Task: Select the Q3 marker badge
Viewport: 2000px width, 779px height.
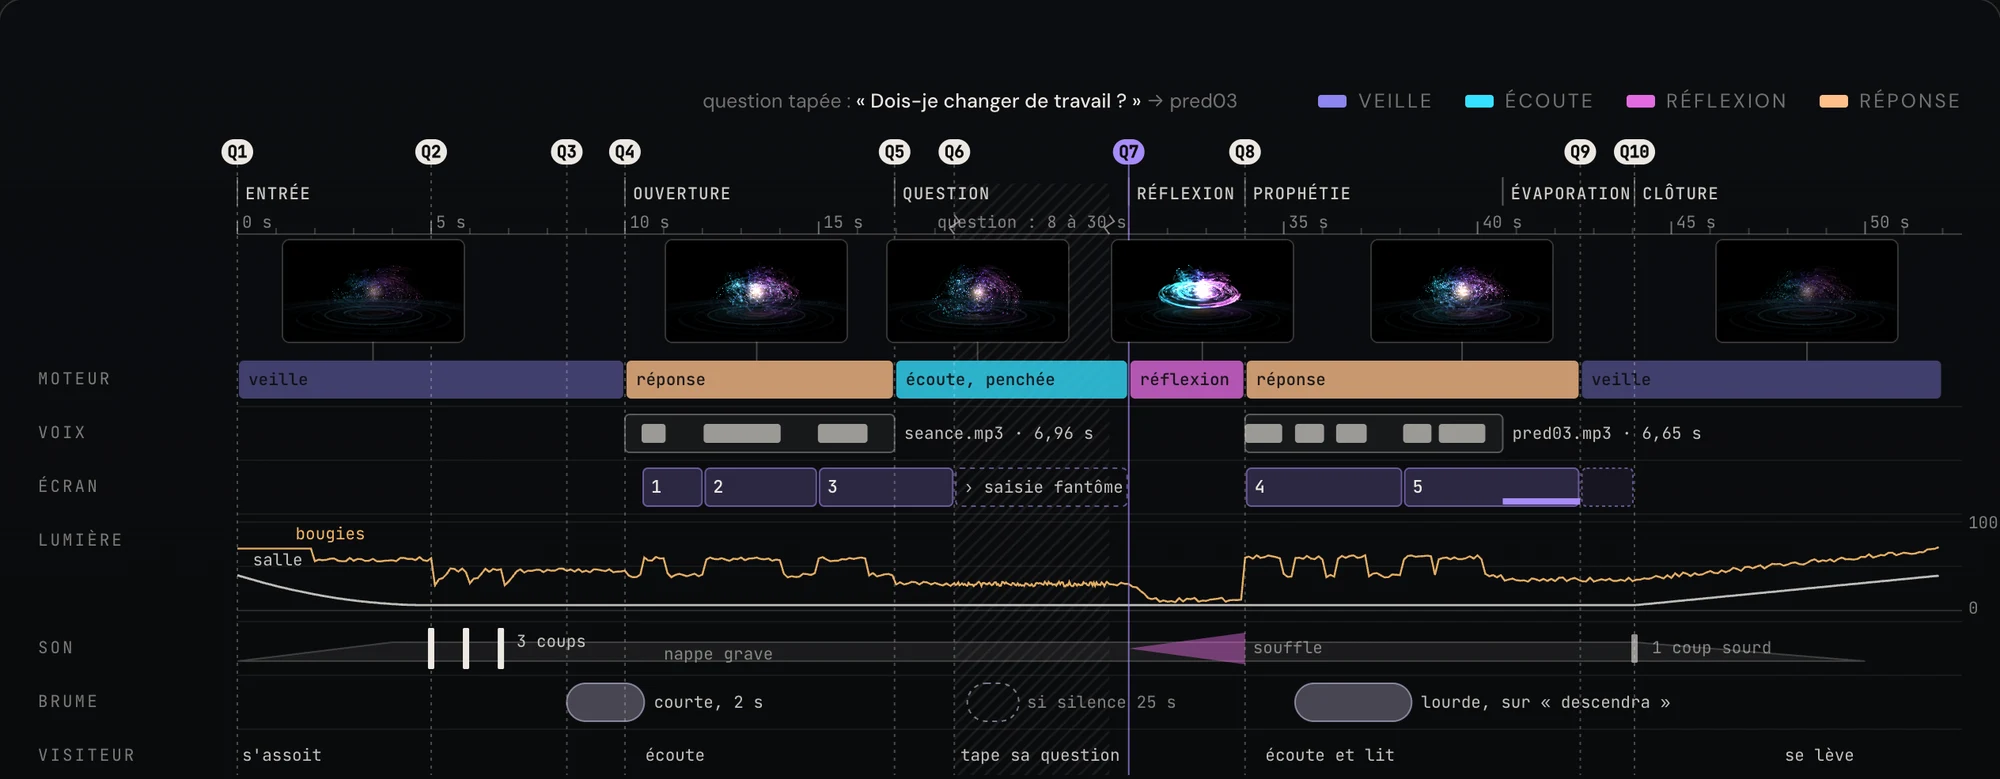Action: pyautogui.click(x=567, y=152)
